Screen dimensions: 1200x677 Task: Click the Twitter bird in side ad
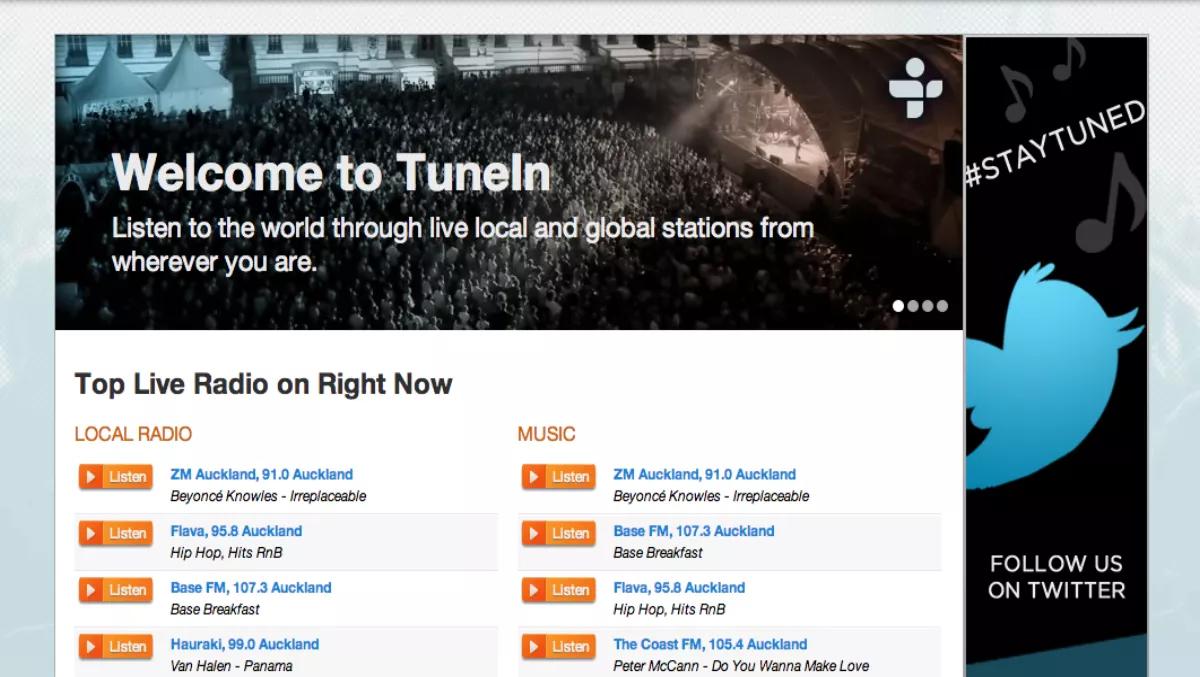[1055, 375]
